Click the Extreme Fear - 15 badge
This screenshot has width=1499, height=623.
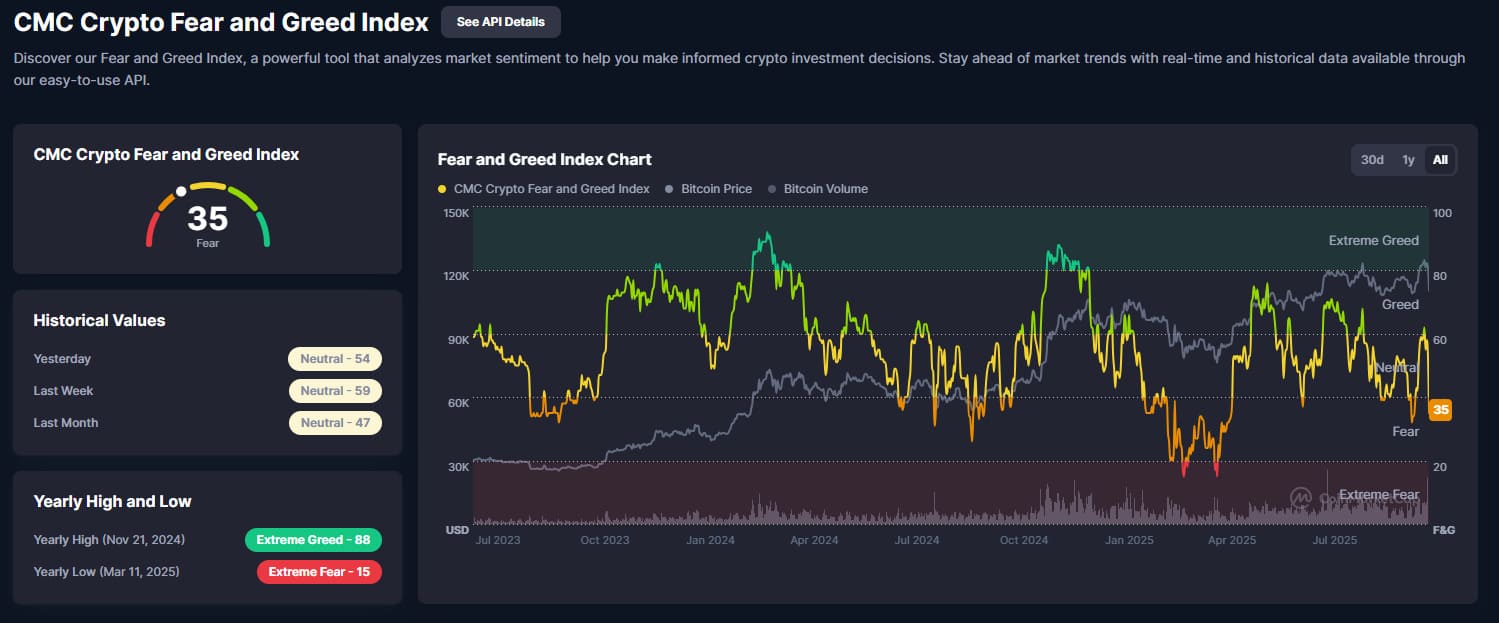coord(319,572)
